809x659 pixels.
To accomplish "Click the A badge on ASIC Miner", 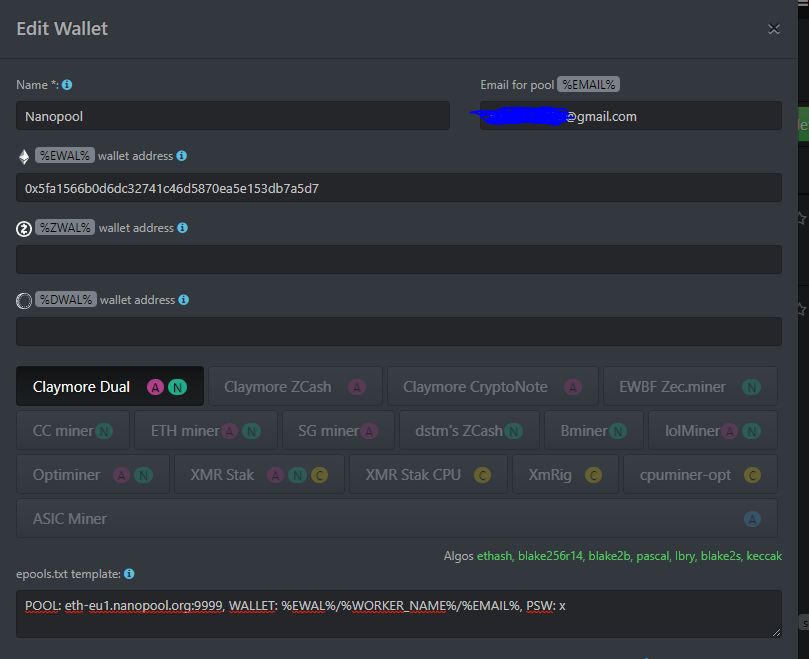I will pos(752,519).
